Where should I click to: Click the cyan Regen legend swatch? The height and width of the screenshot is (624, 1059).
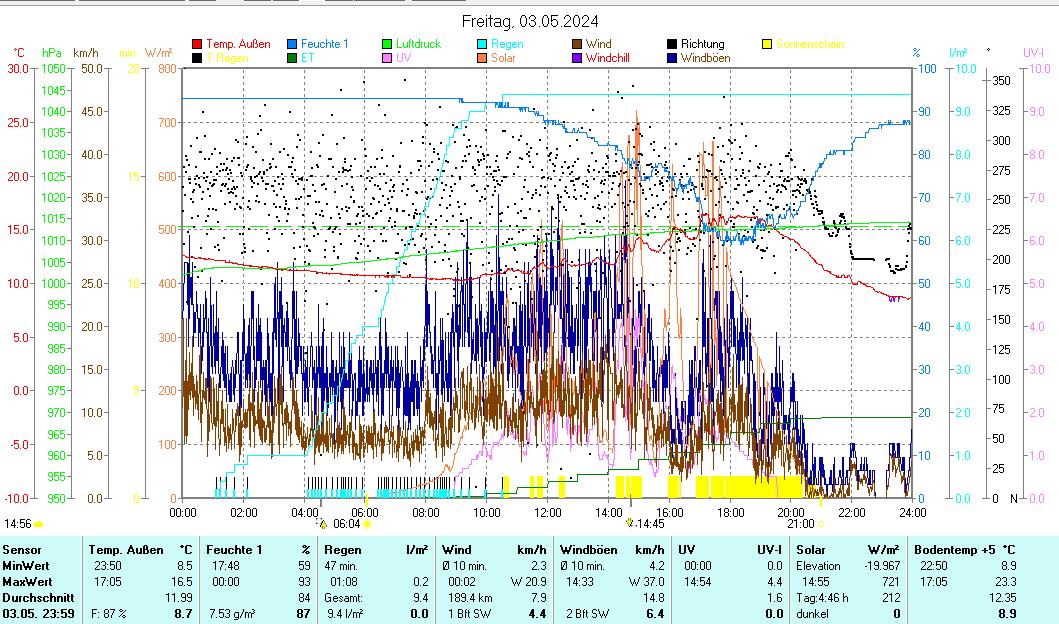[x=482, y=44]
